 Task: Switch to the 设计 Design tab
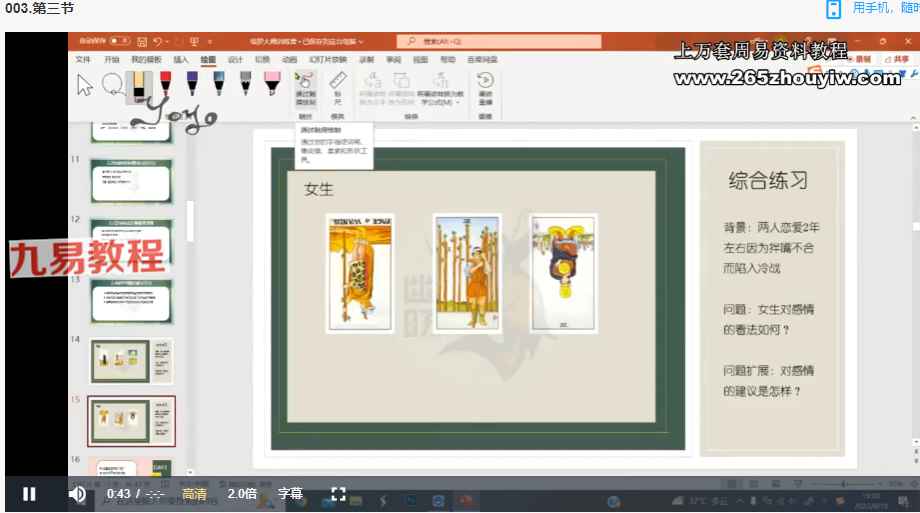(x=235, y=59)
